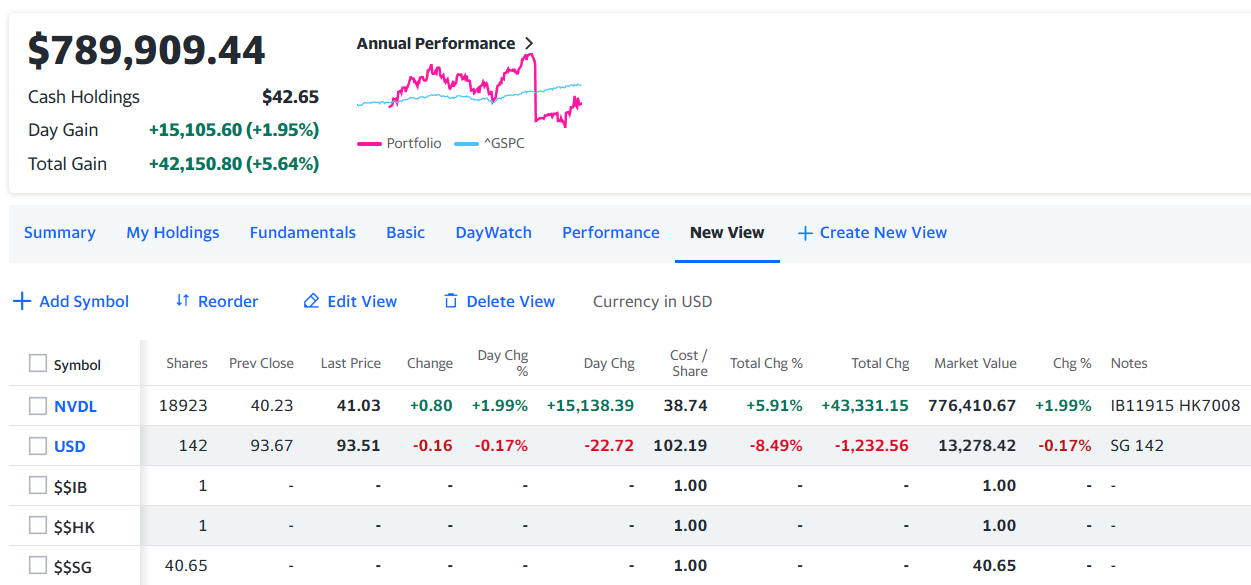Open the Fundamentals tab

[x=302, y=233]
